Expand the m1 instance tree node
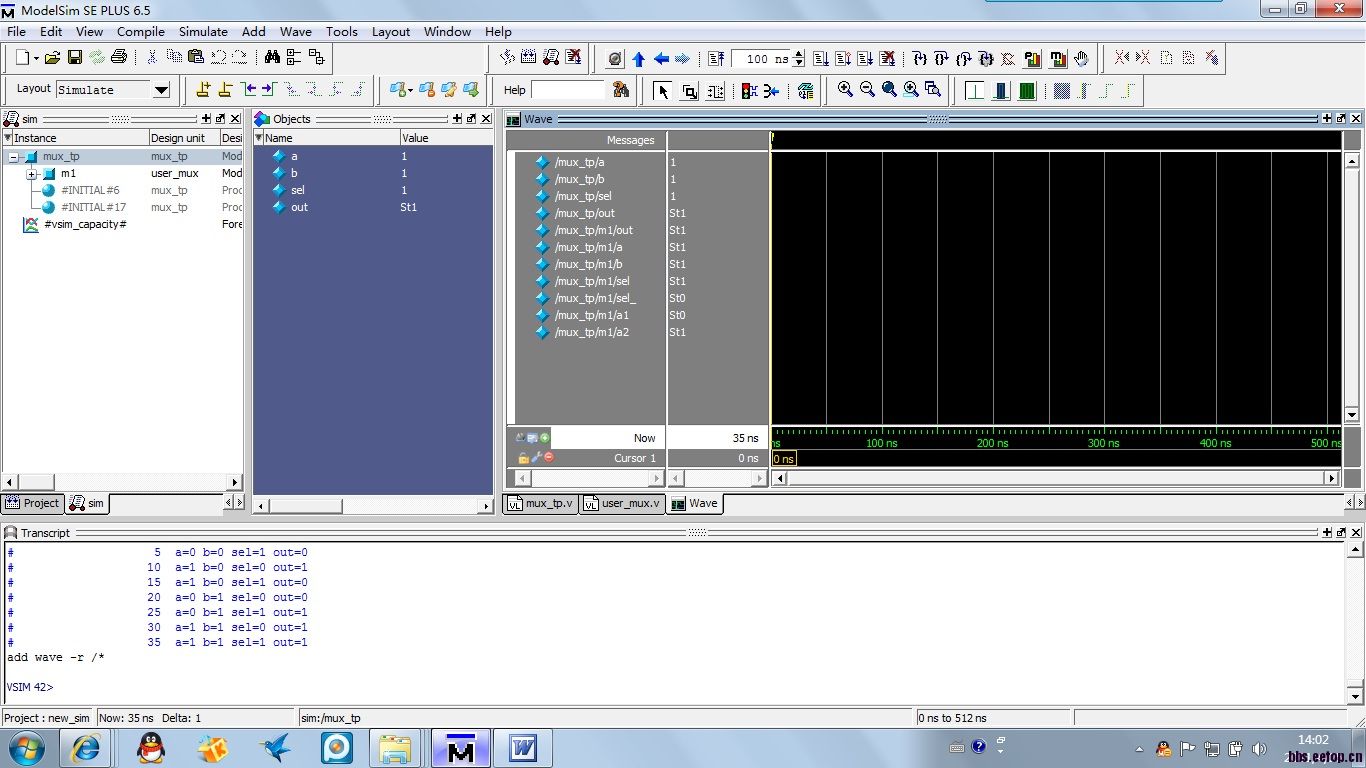The width and height of the screenshot is (1366, 768). coord(31,174)
